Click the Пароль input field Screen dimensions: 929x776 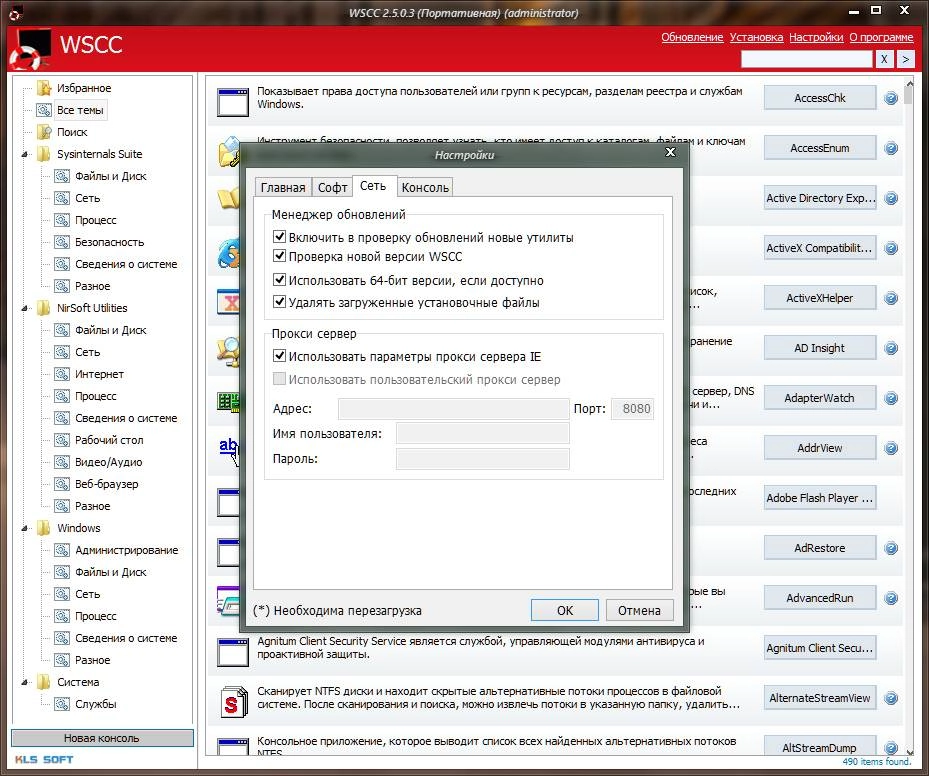tap(482, 459)
